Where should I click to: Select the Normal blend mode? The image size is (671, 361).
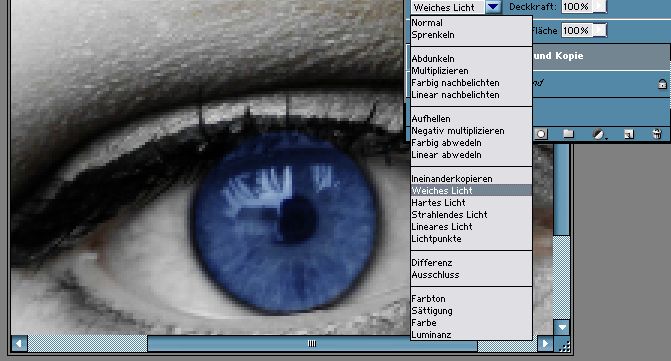point(471,23)
